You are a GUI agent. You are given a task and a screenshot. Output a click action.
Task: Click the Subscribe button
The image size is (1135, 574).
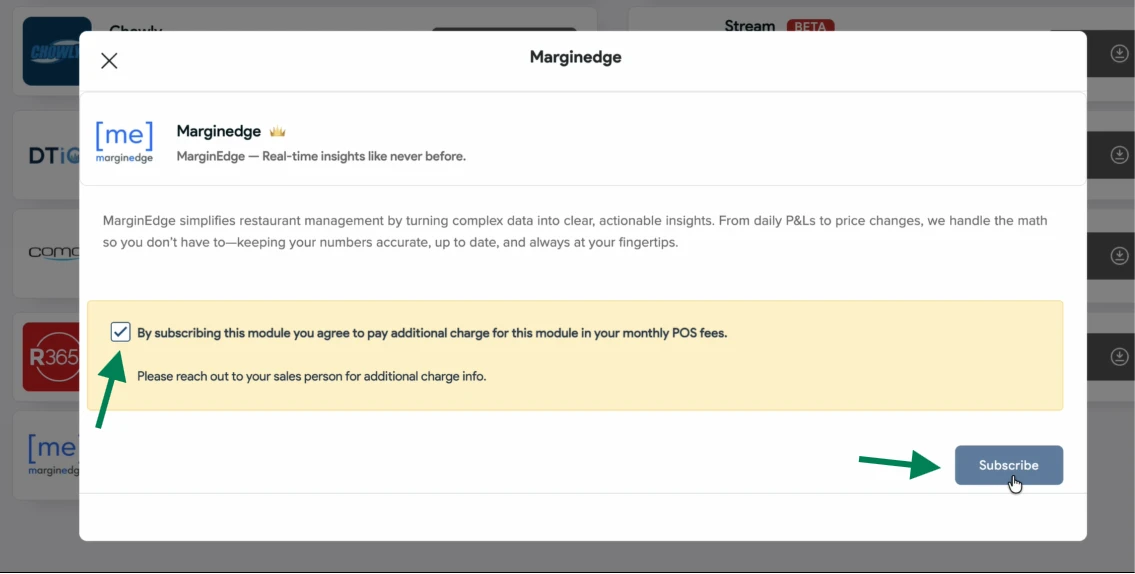[1008, 465]
